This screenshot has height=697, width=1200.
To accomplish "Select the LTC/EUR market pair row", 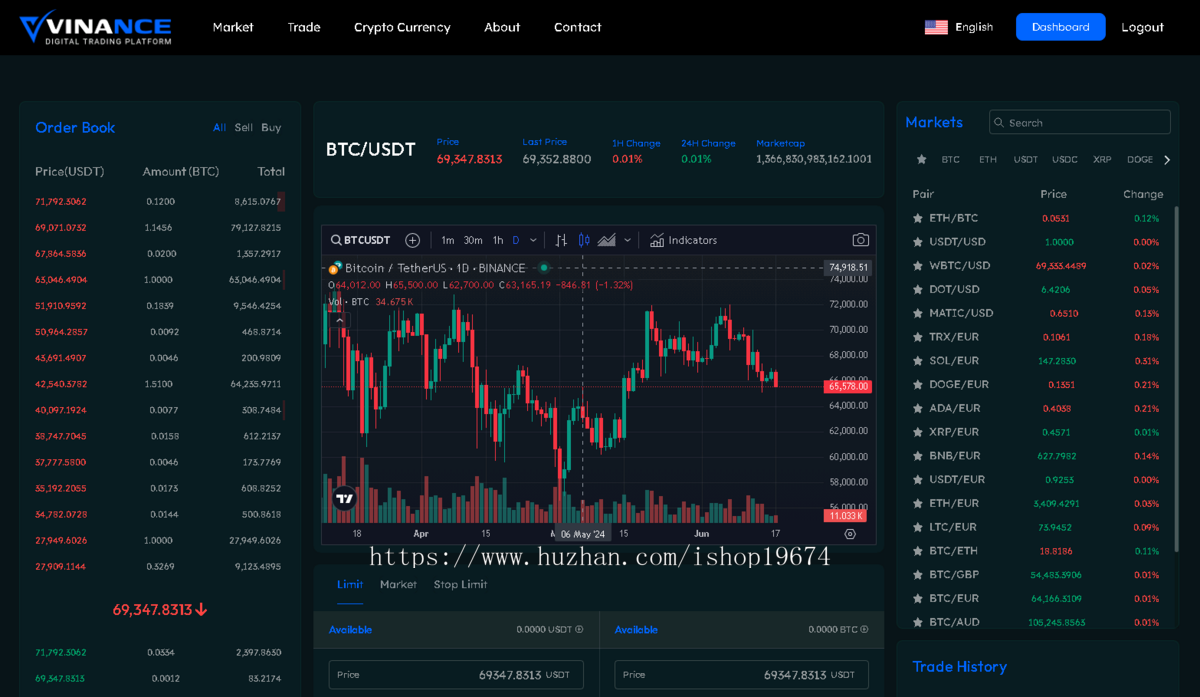I will coord(1036,527).
